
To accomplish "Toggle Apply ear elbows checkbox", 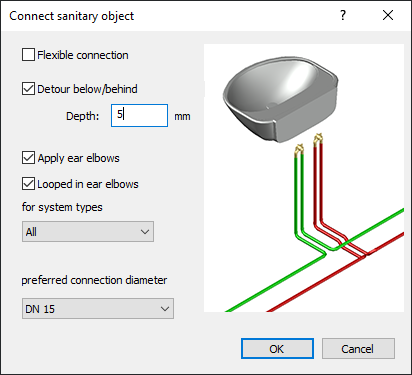I will pos(28,158).
